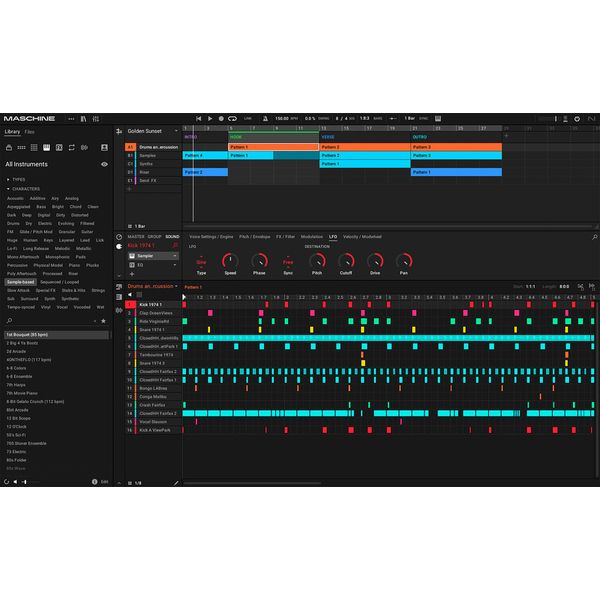Open the LFO Sync selector
The image size is (600, 600).
(288, 262)
